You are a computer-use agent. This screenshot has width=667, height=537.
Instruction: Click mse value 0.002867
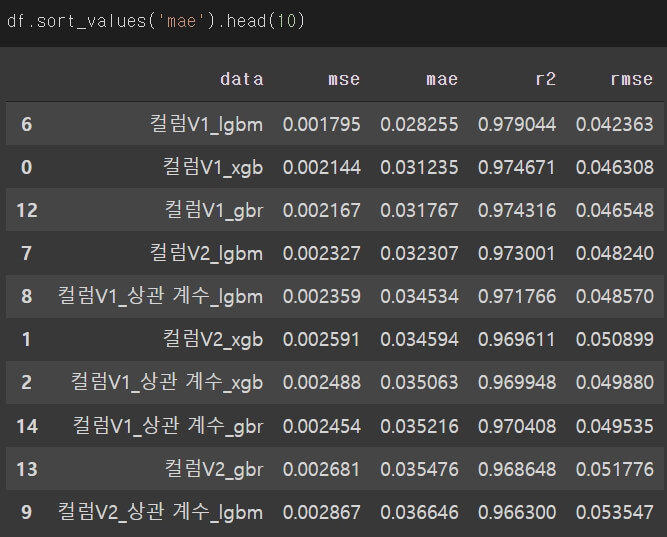(x=322, y=512)
